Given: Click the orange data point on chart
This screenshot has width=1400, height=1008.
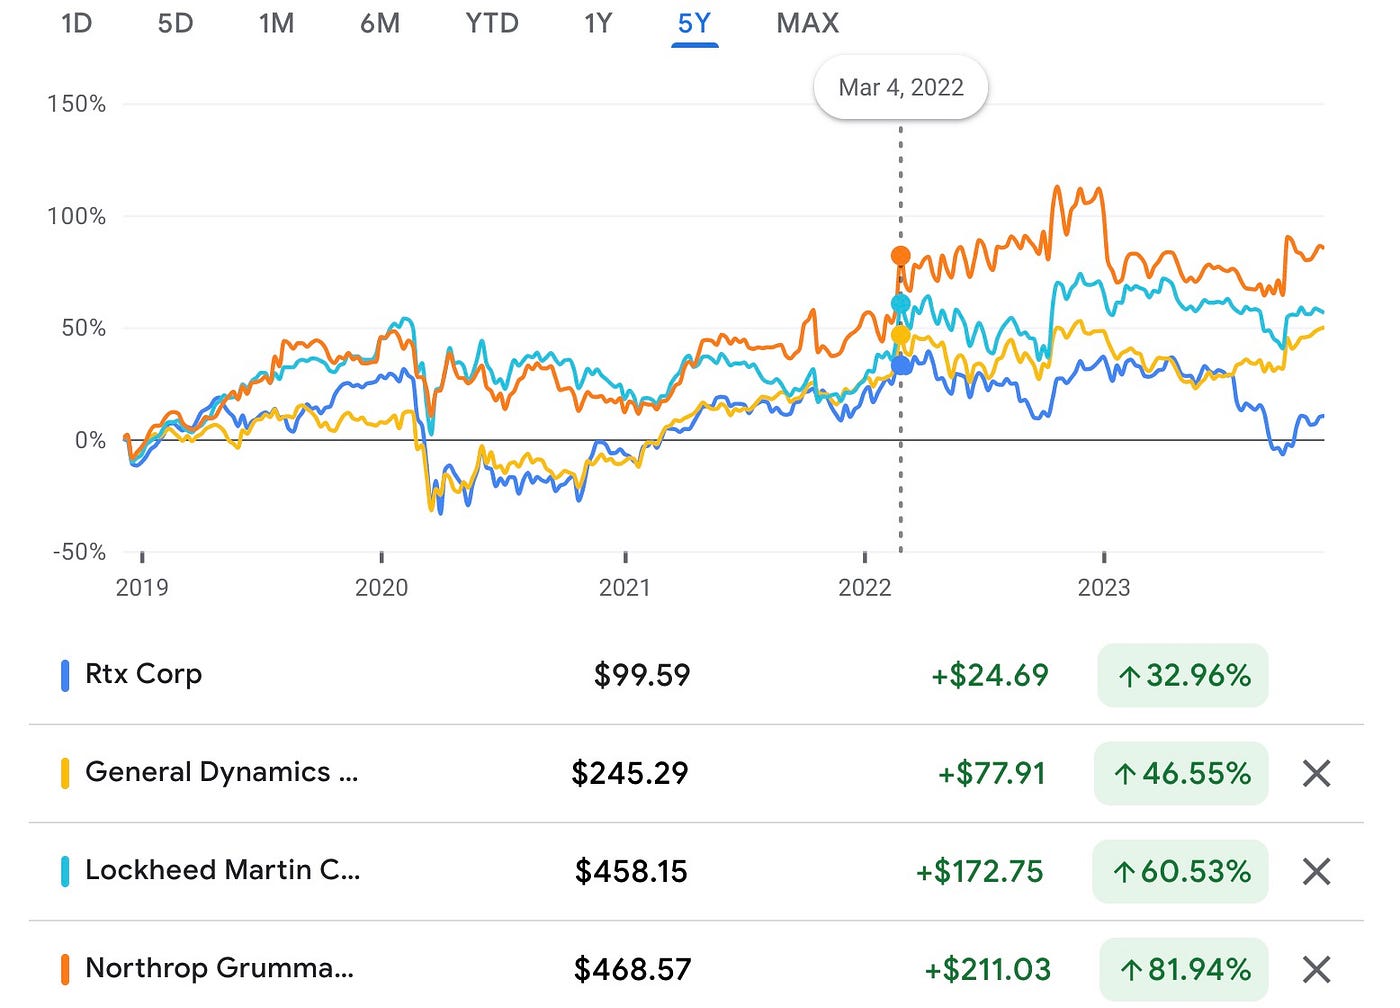Looking at the screenshot, I should coord(900,256).
